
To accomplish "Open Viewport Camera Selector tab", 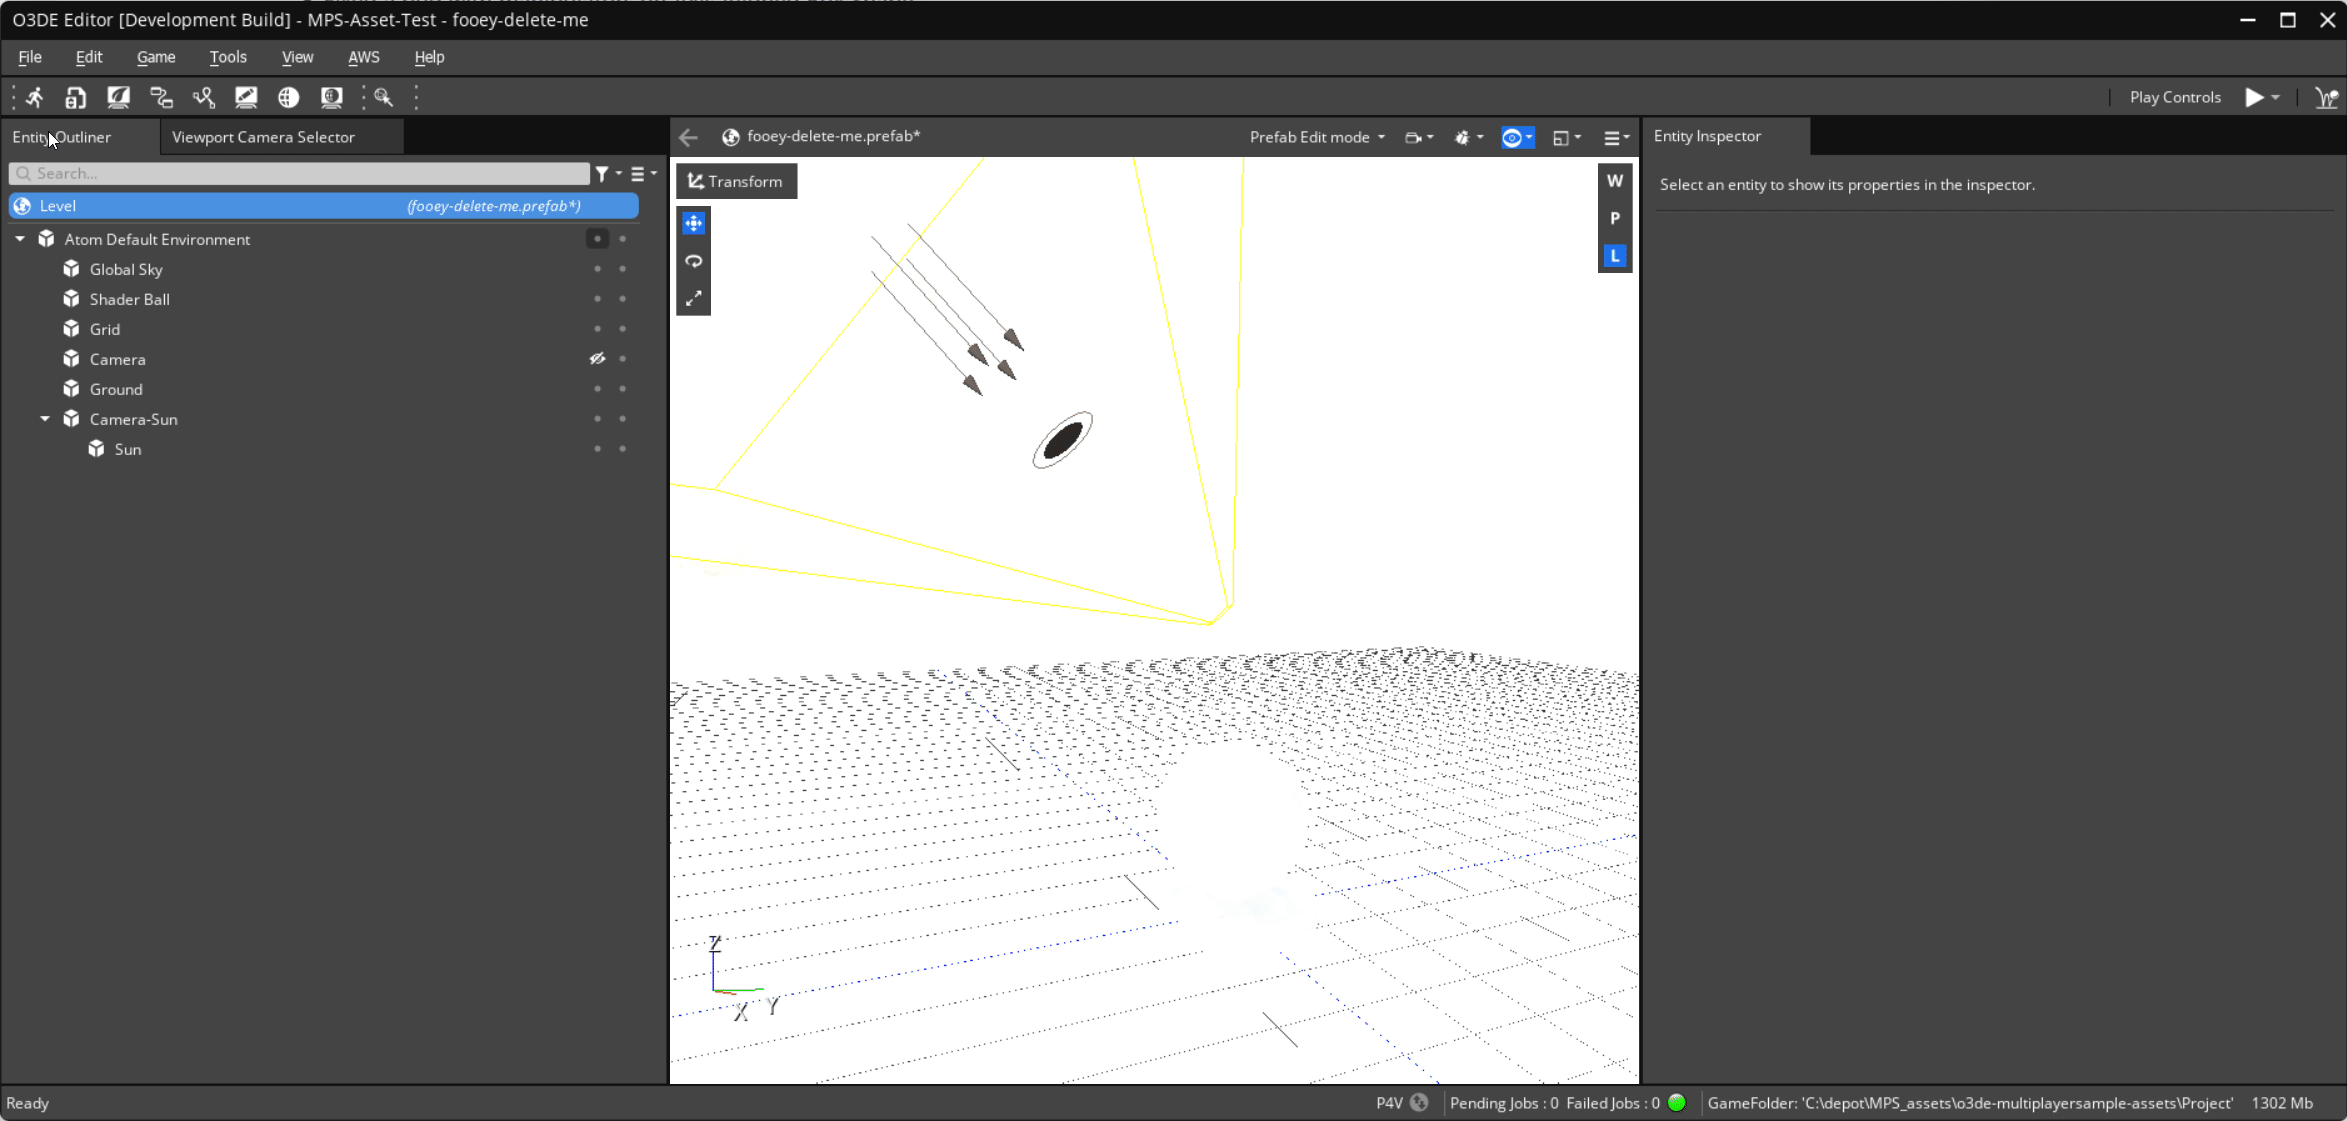I will (263, 136).
